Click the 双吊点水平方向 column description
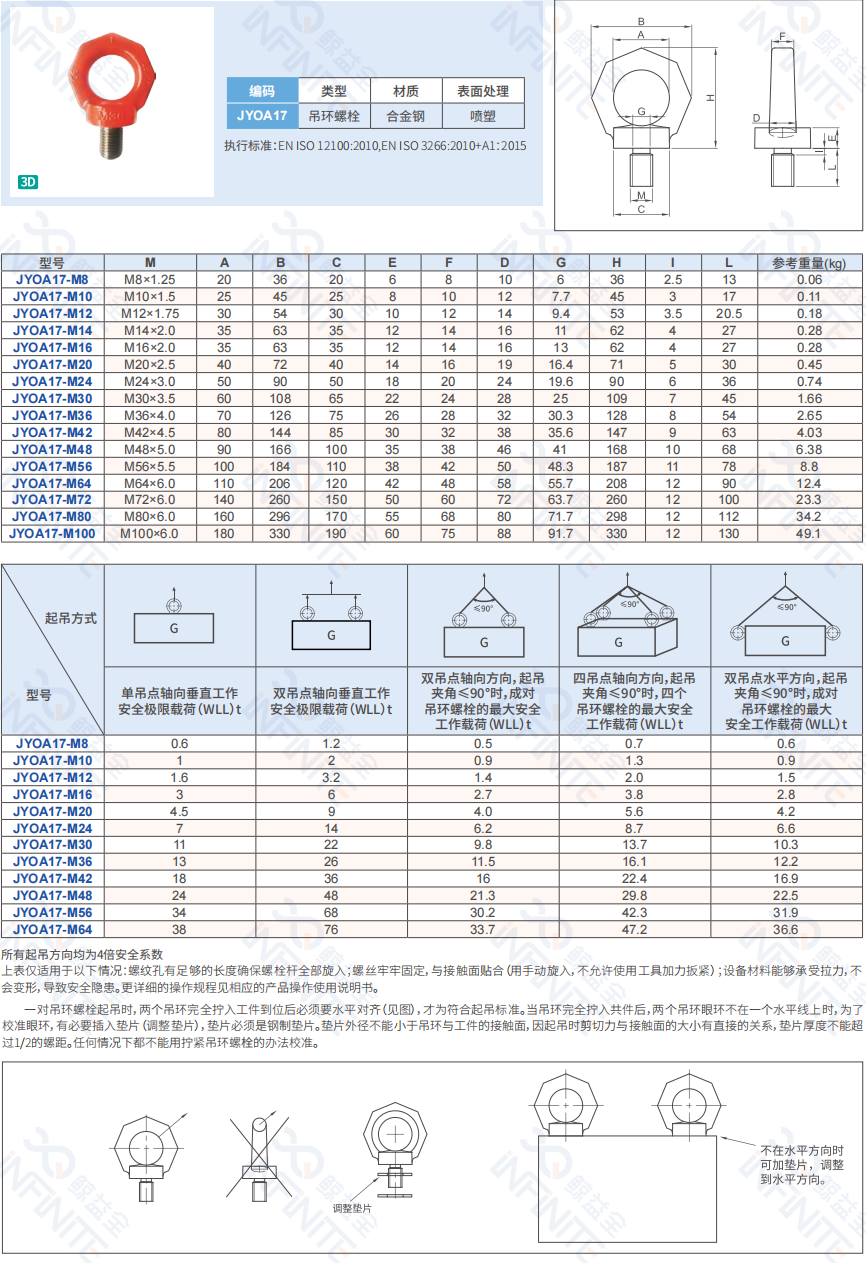The height and width of the screenshot is (1263, 866). pyautogui.click(x=786, y=701)
